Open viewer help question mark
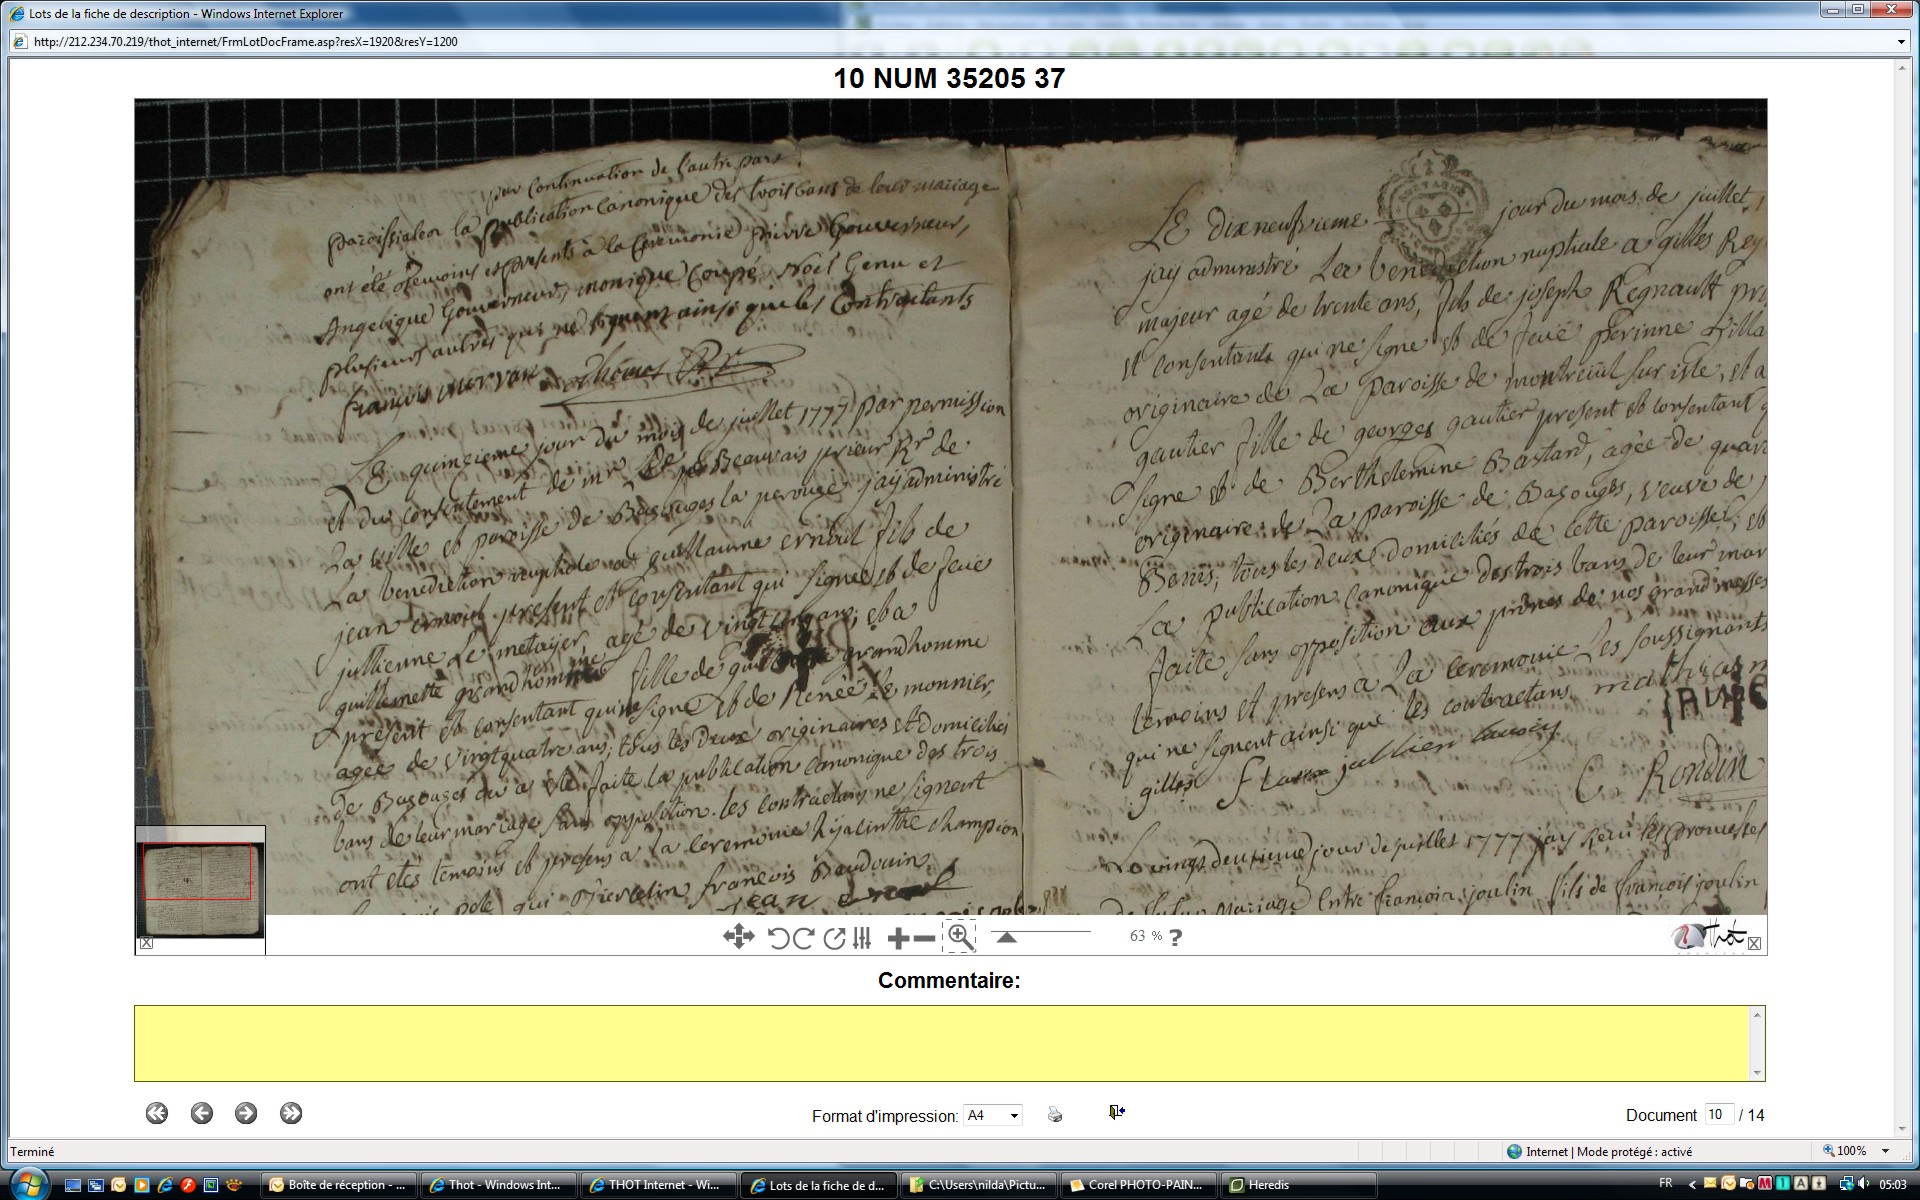Viewport: 1920px width, 1200px height. tap(1176, 938)
